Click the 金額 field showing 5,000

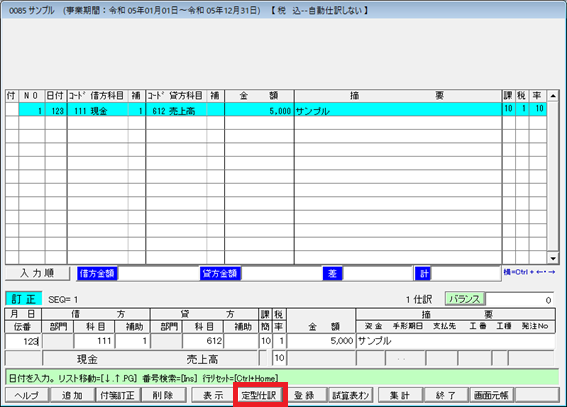(320, 341)
